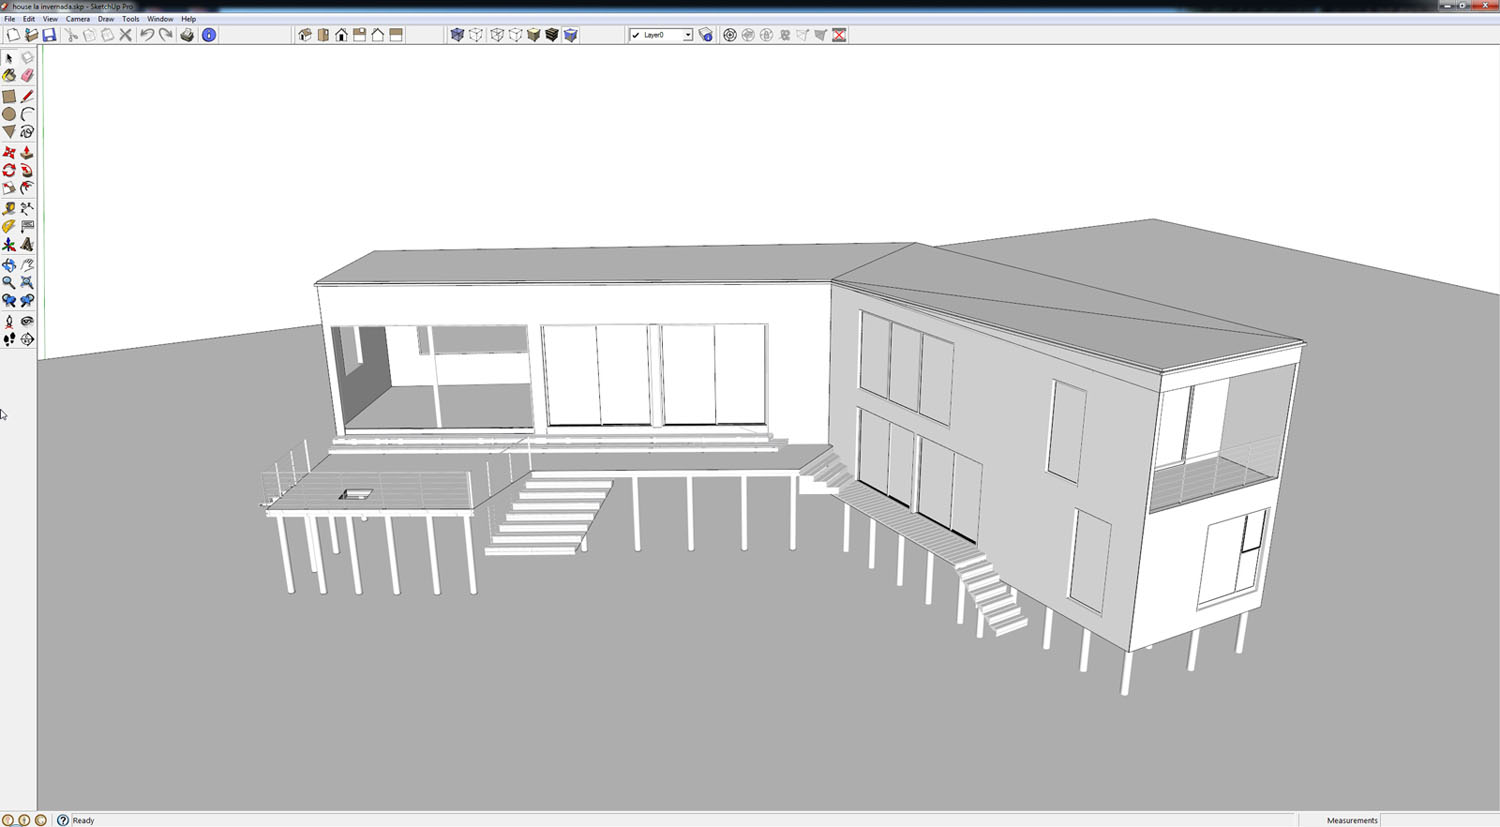
Task: Open the Draw menu
Action: click(105, 19)
